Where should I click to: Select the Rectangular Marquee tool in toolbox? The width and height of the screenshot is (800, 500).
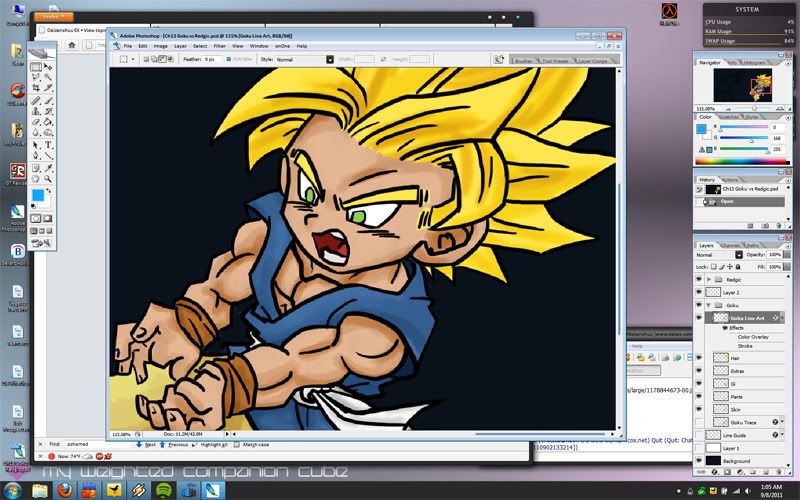tap(36, 67)
